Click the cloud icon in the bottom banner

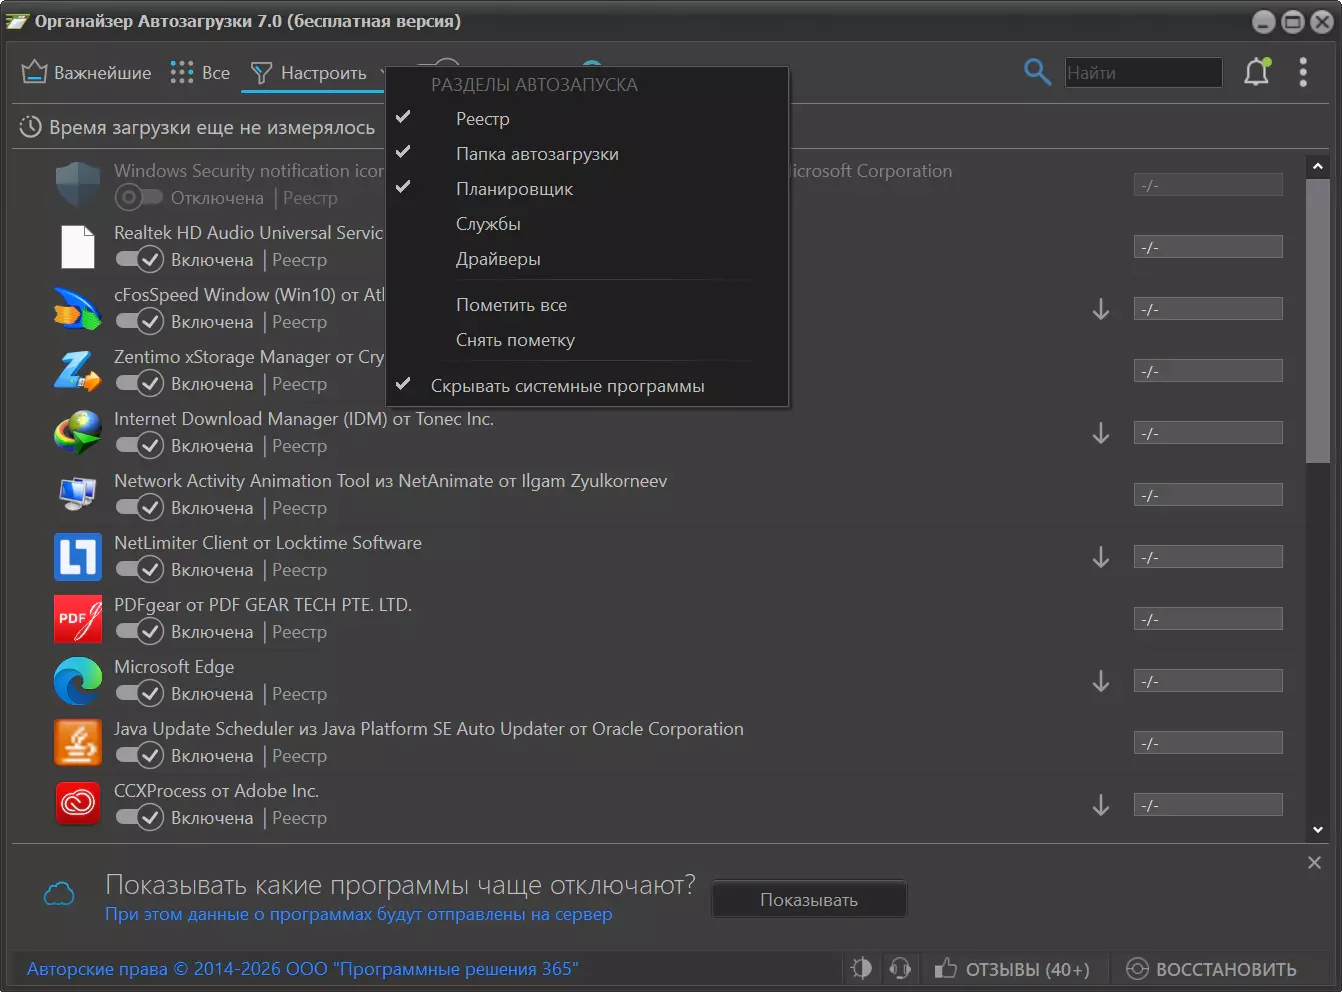pyautogui.click(x=59, y=894)
